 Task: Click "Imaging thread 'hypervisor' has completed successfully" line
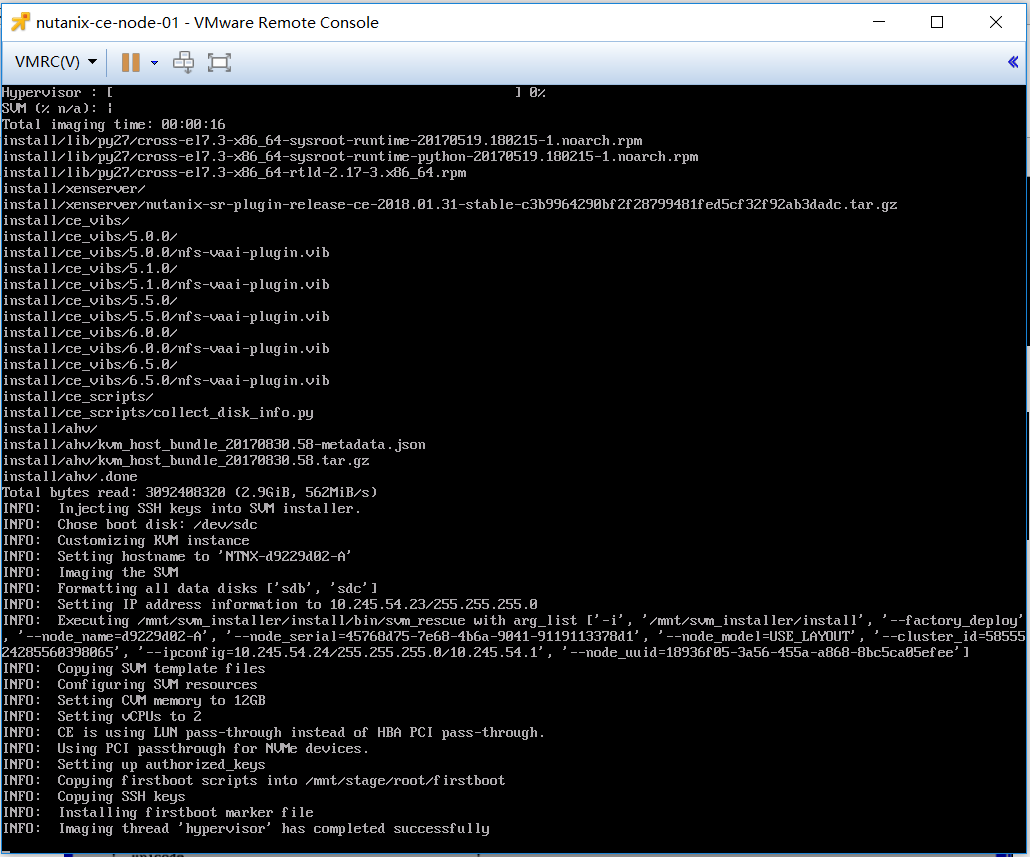246,829
